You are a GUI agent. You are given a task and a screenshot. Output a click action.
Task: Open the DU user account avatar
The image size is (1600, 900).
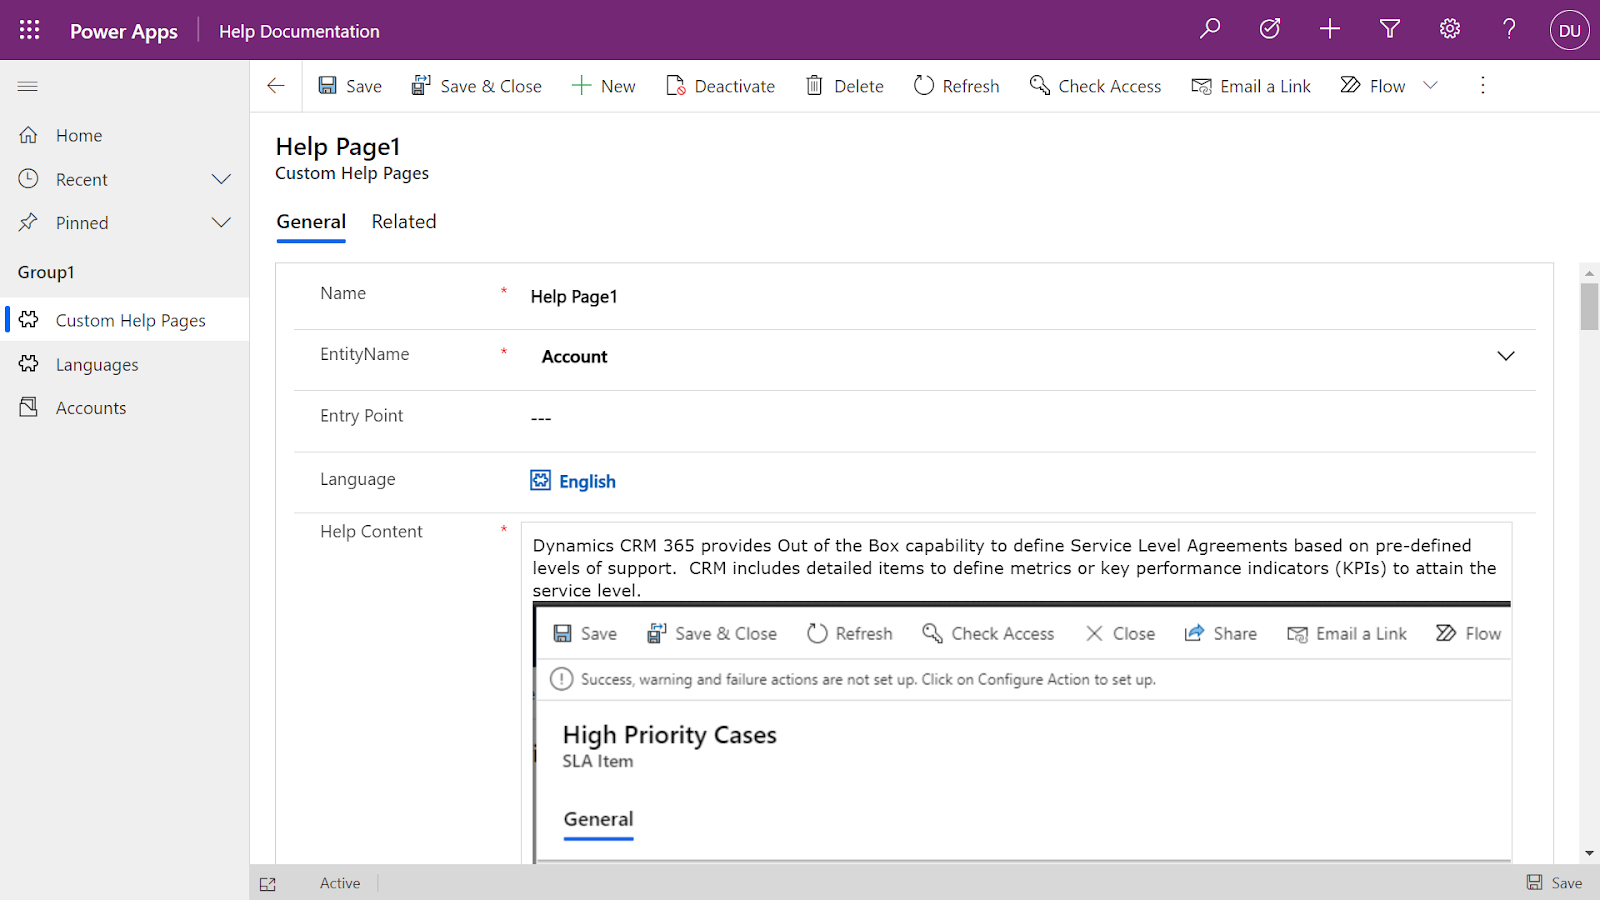(x=1570, y=30)
